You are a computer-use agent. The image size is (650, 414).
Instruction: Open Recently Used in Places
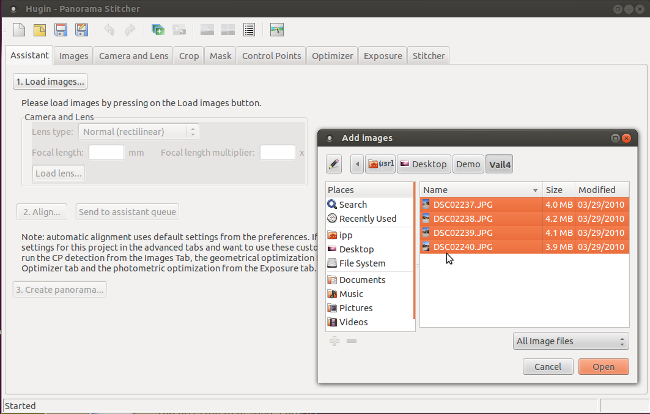tap(367, 219)
